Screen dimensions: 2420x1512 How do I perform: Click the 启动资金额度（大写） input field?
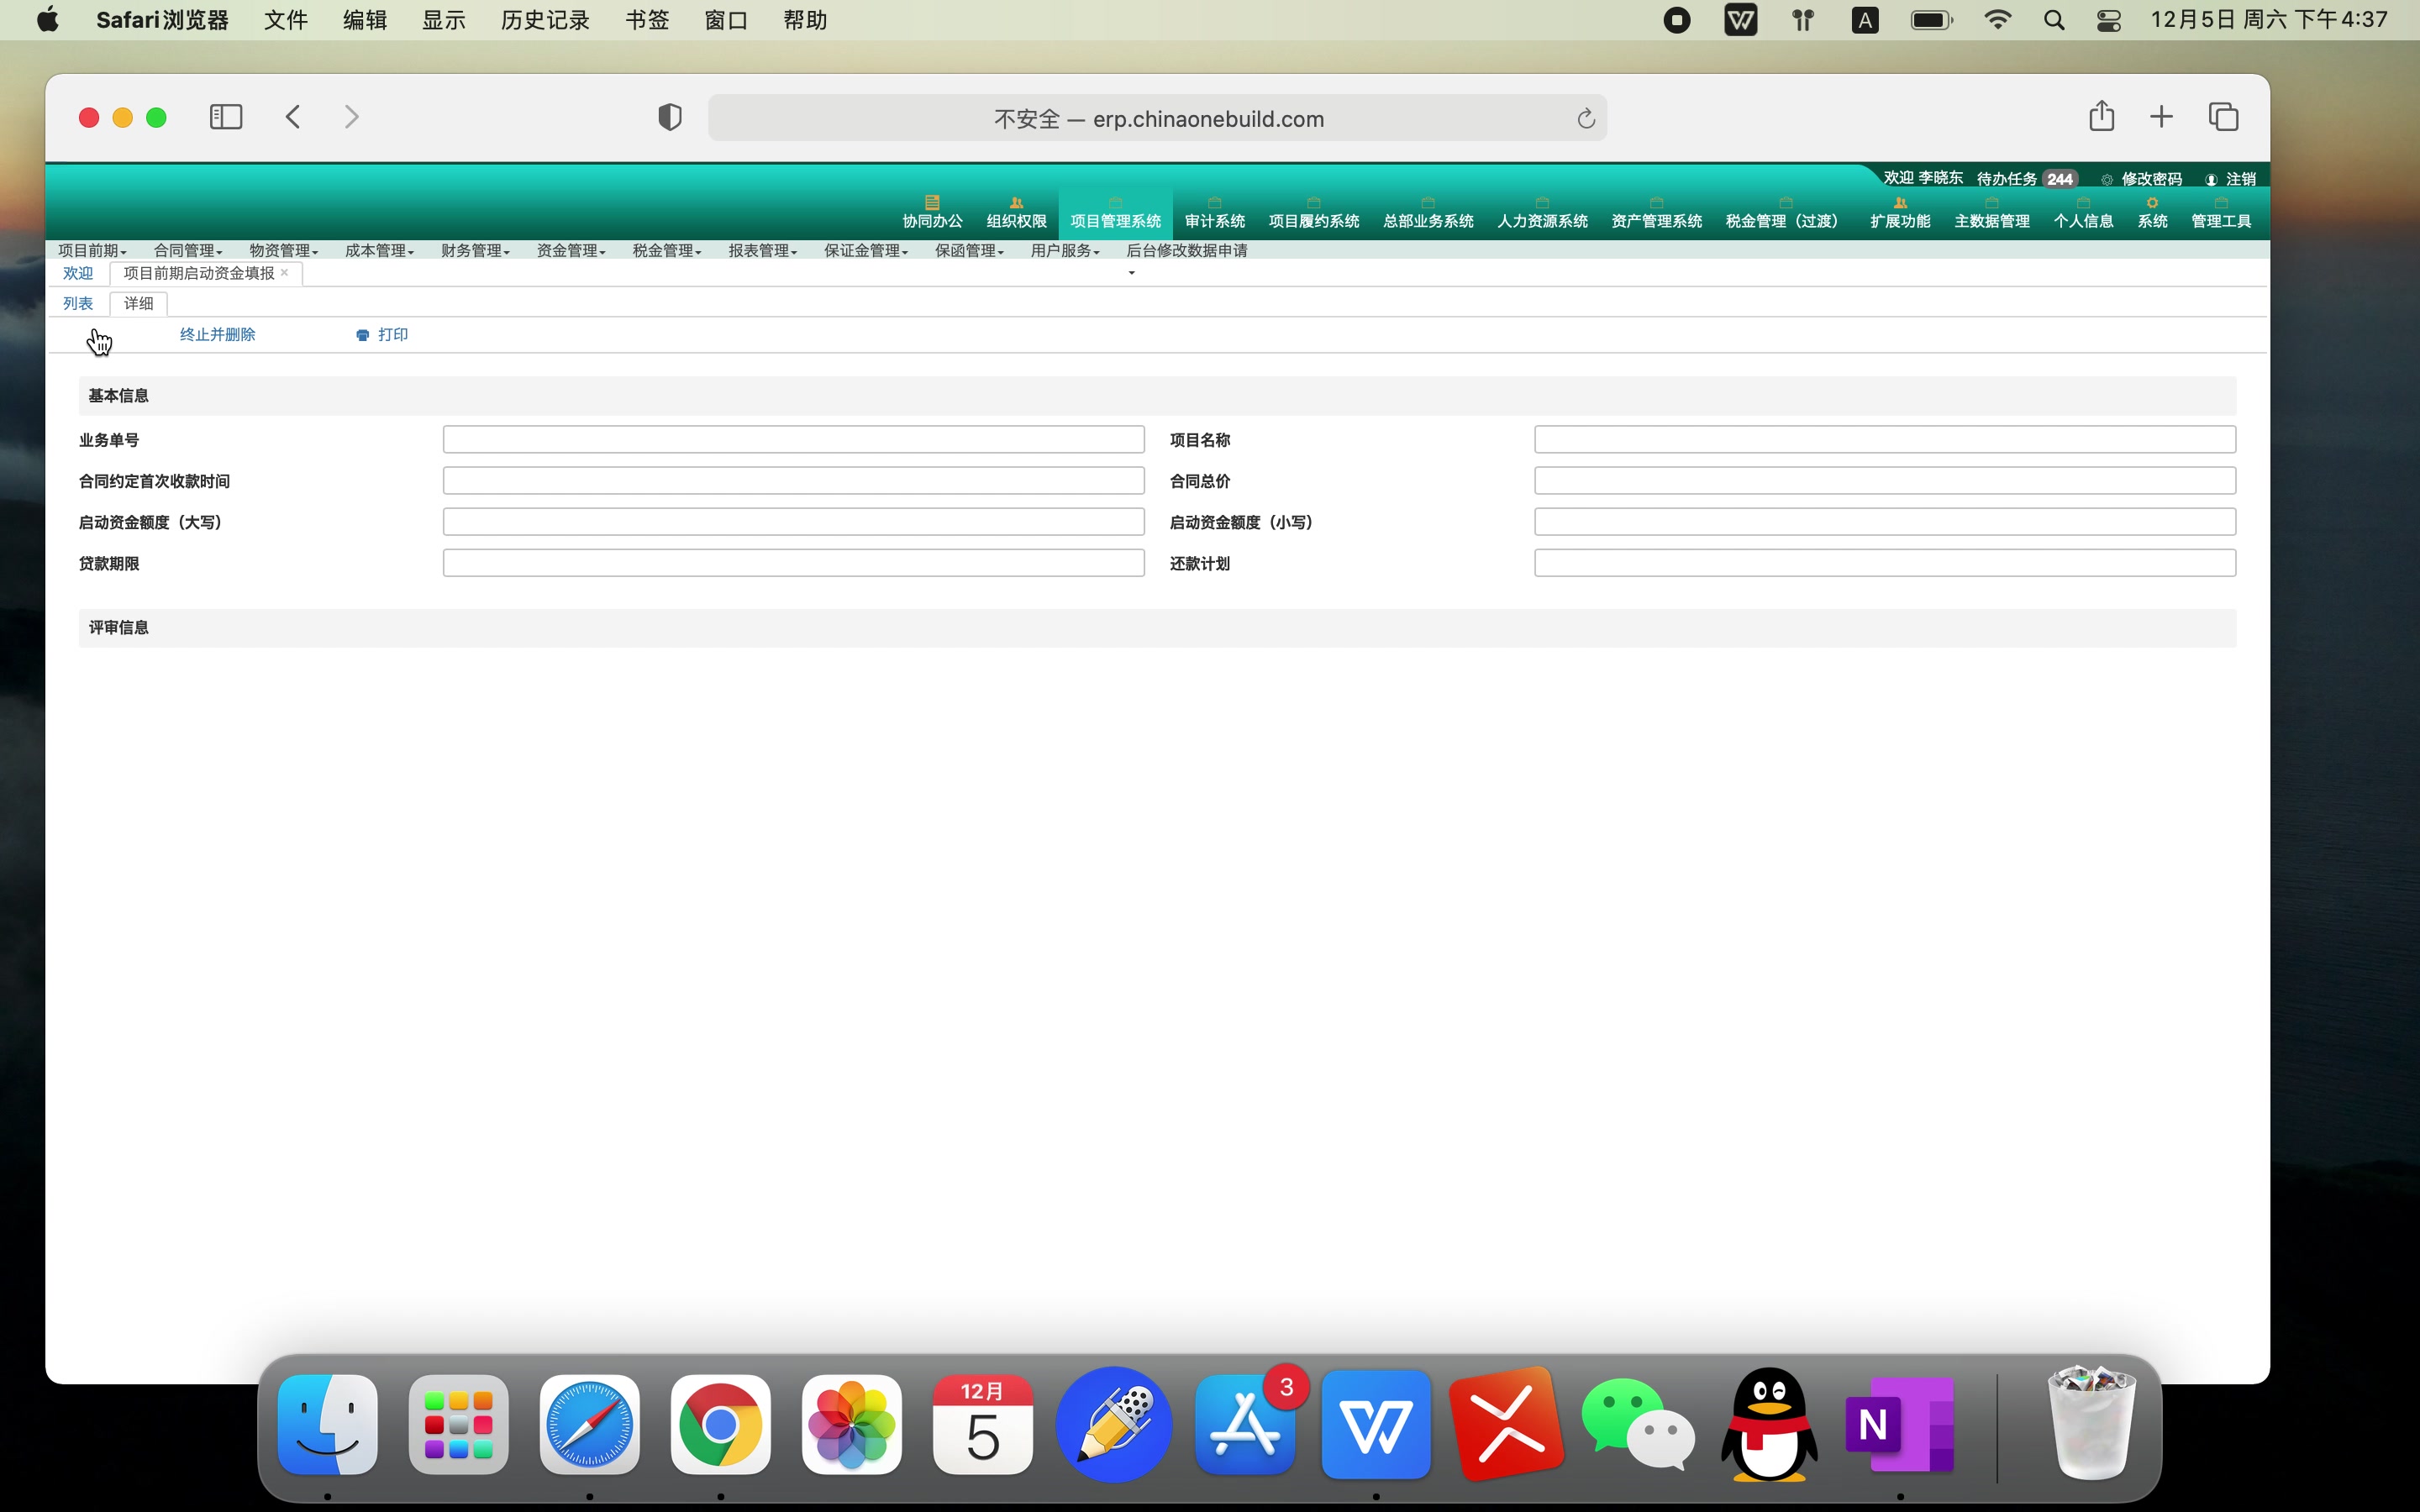coord(794,522)
